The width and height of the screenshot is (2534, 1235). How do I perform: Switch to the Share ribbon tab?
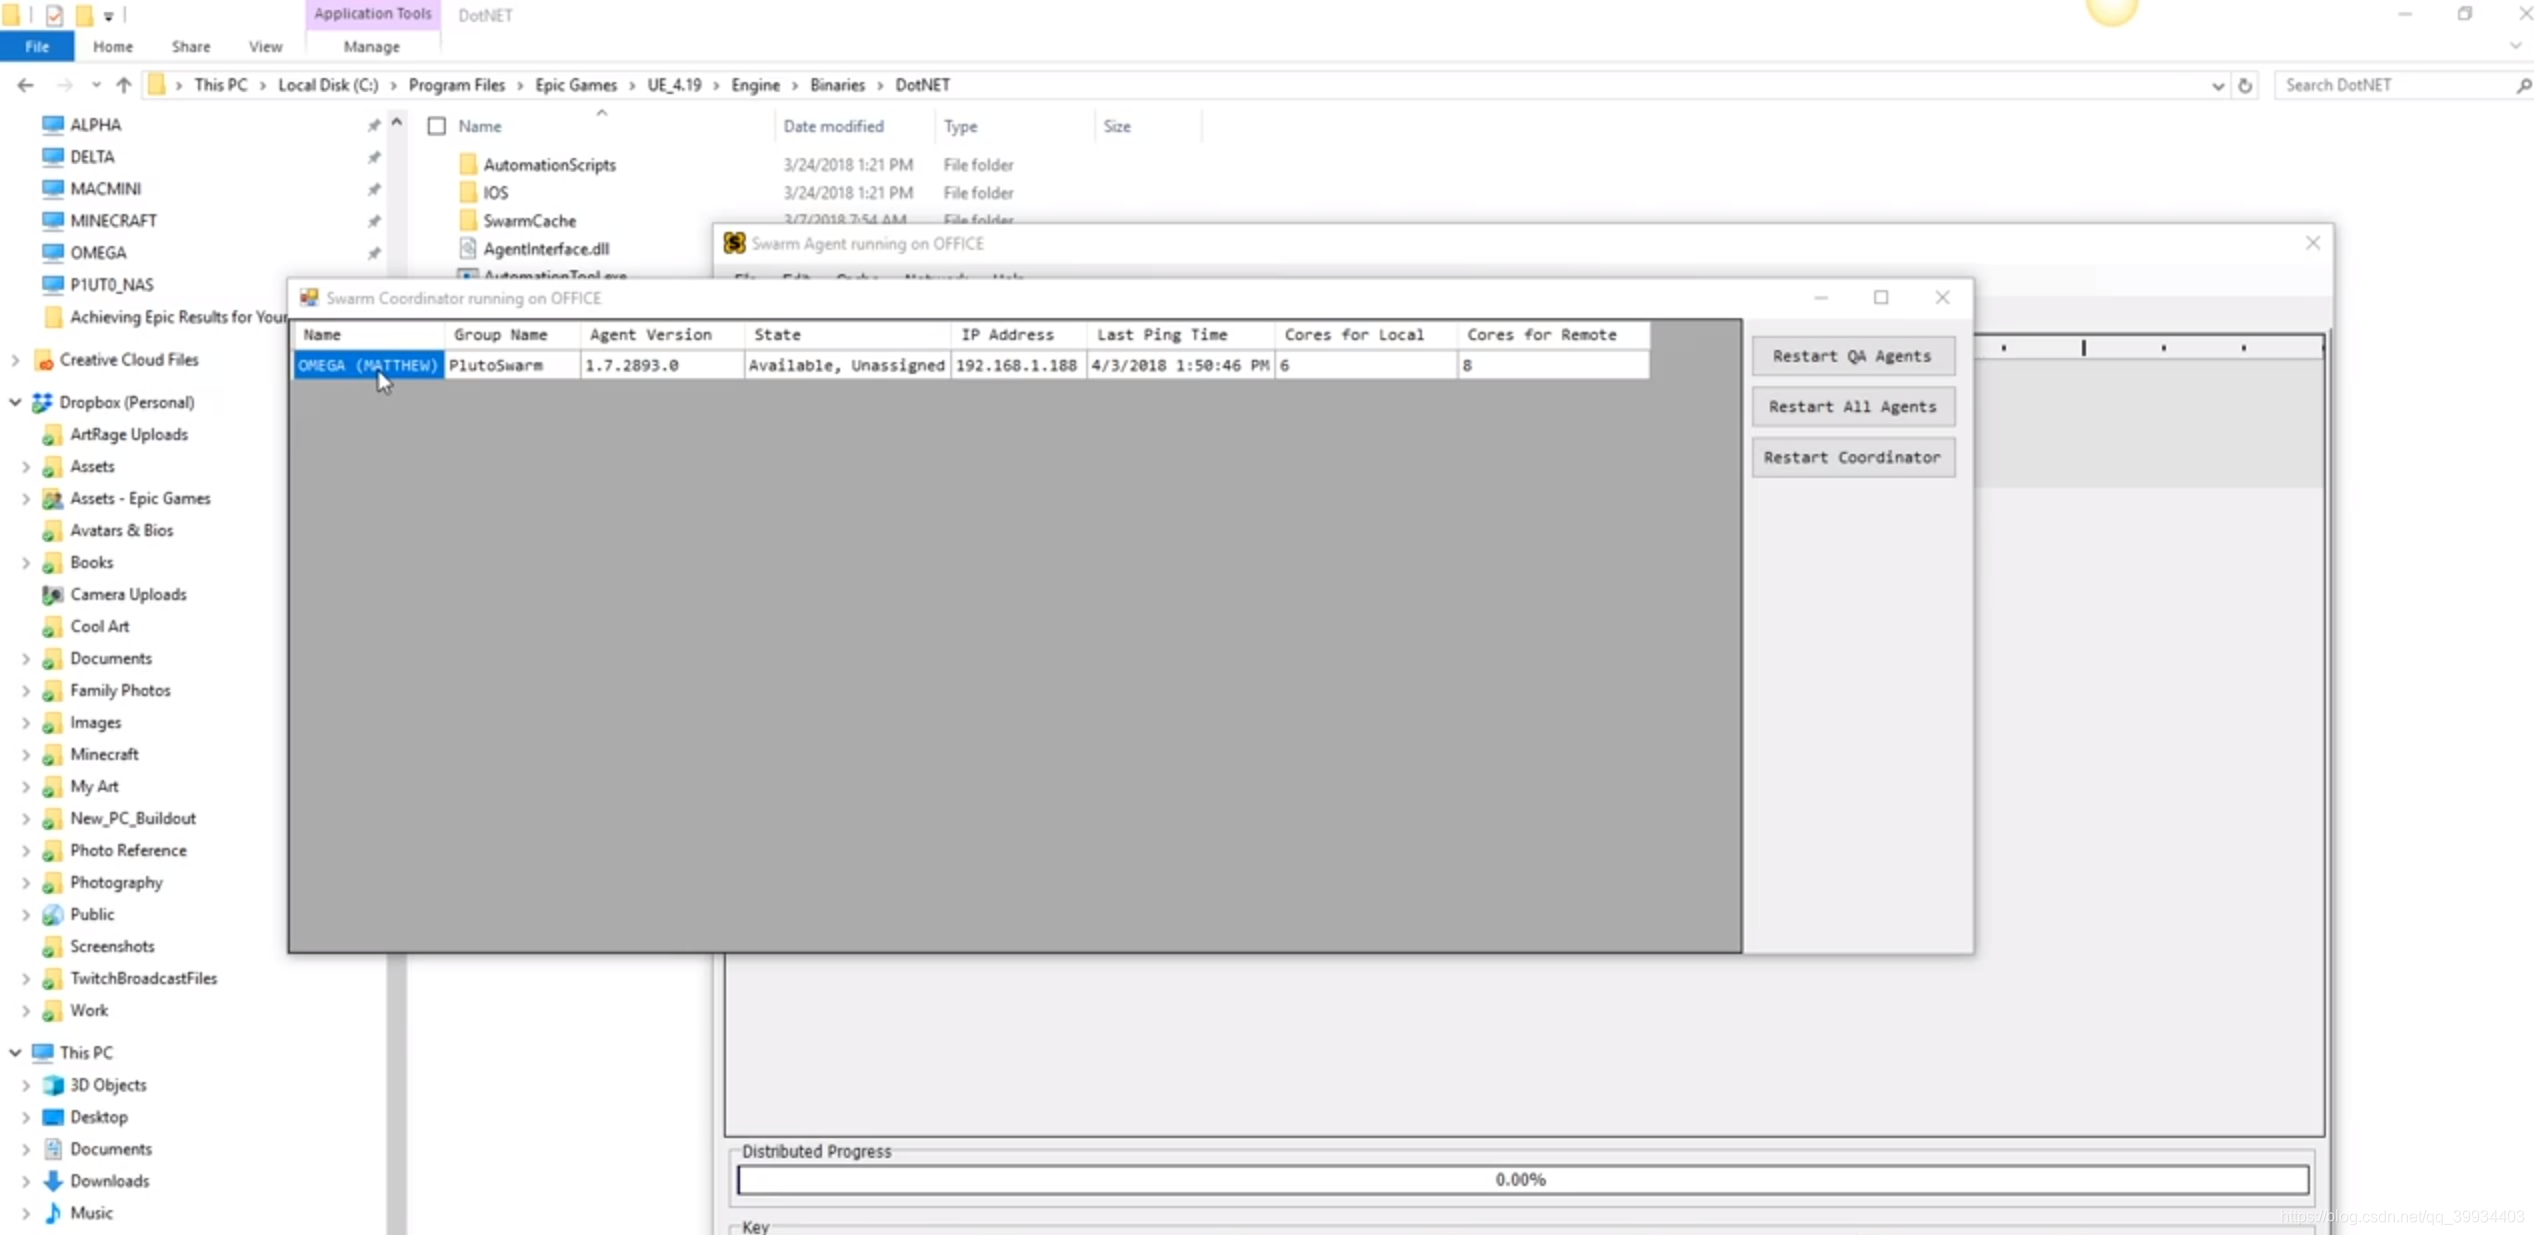click(x=190, y=46)
